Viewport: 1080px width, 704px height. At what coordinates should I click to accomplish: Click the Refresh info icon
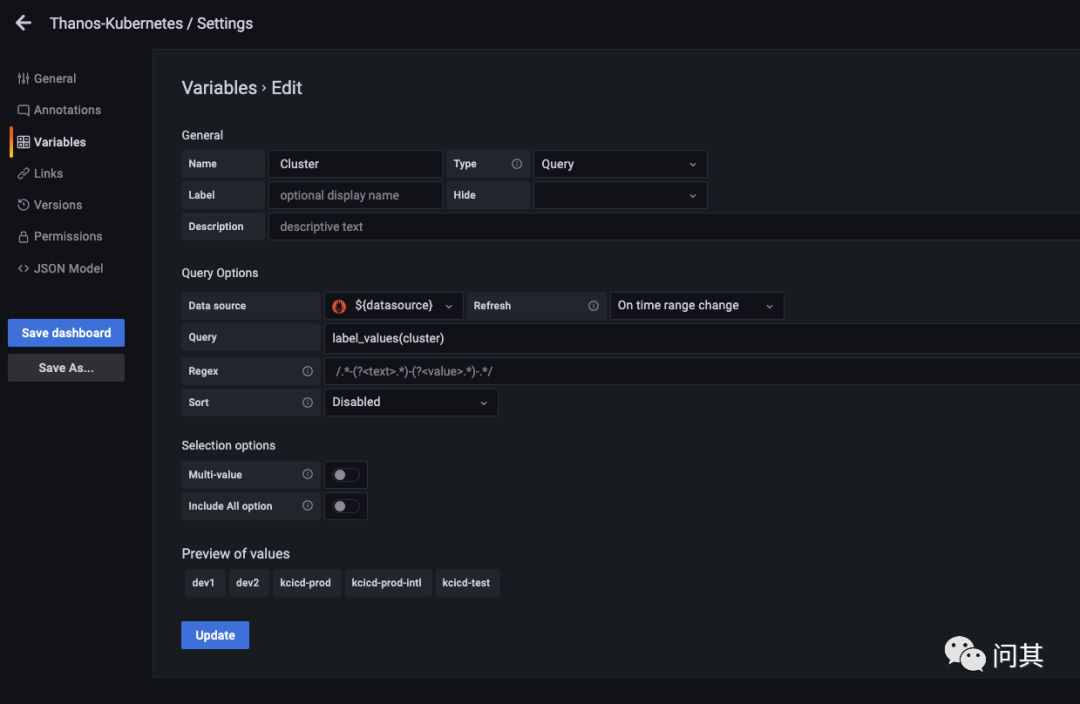pos(594,306)
